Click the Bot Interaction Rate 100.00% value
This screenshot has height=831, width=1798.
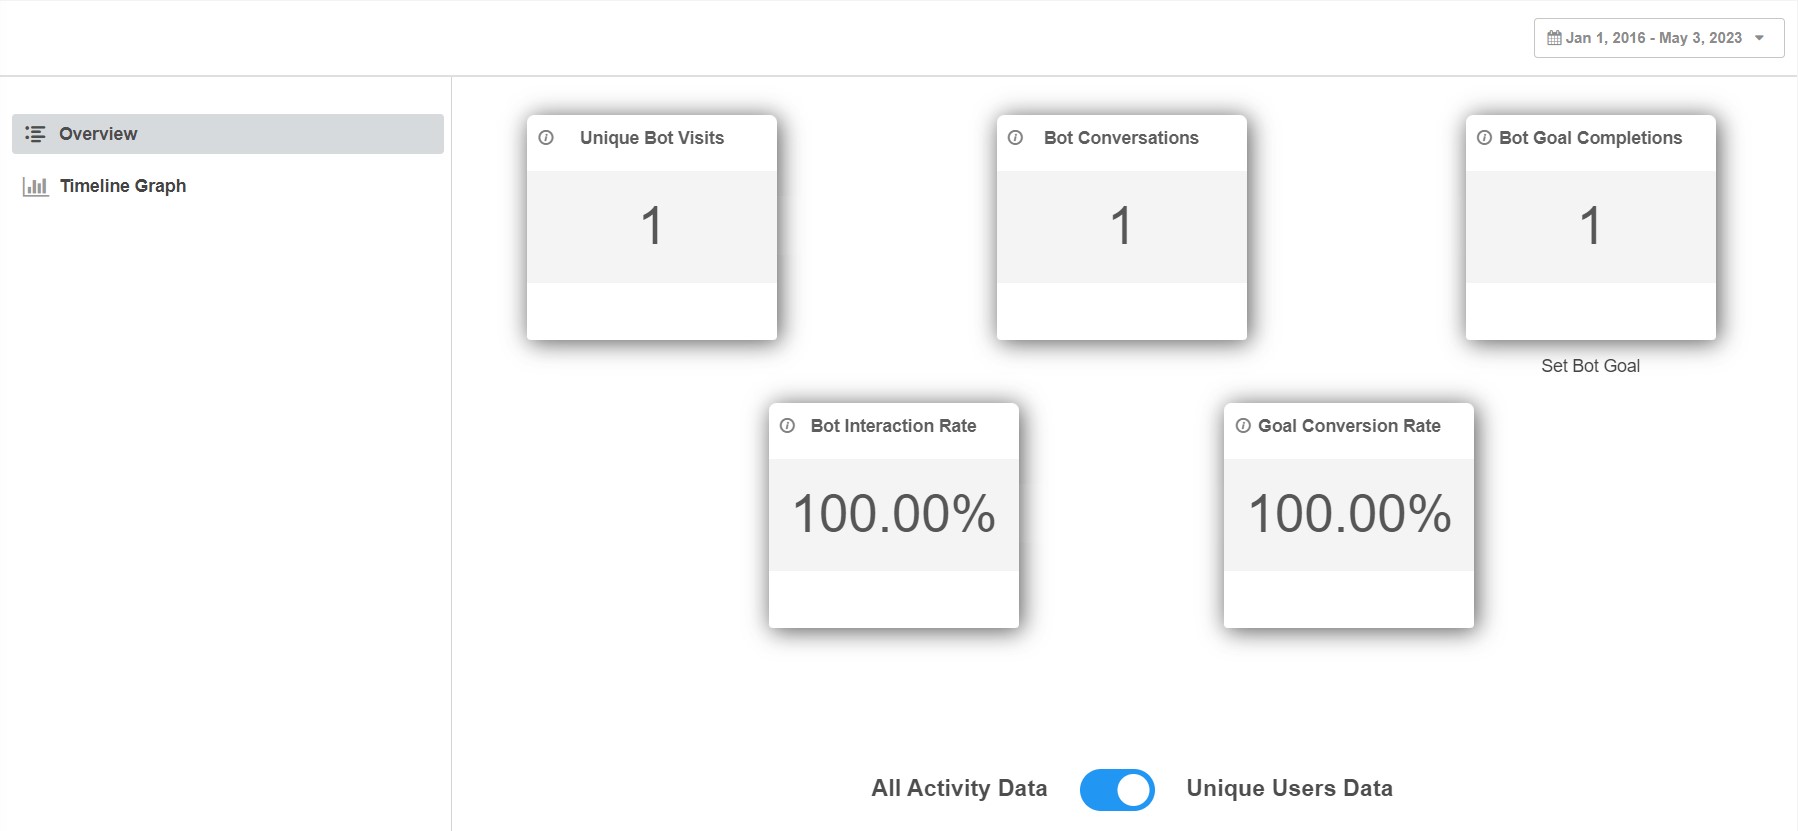(x=894, y=514)
